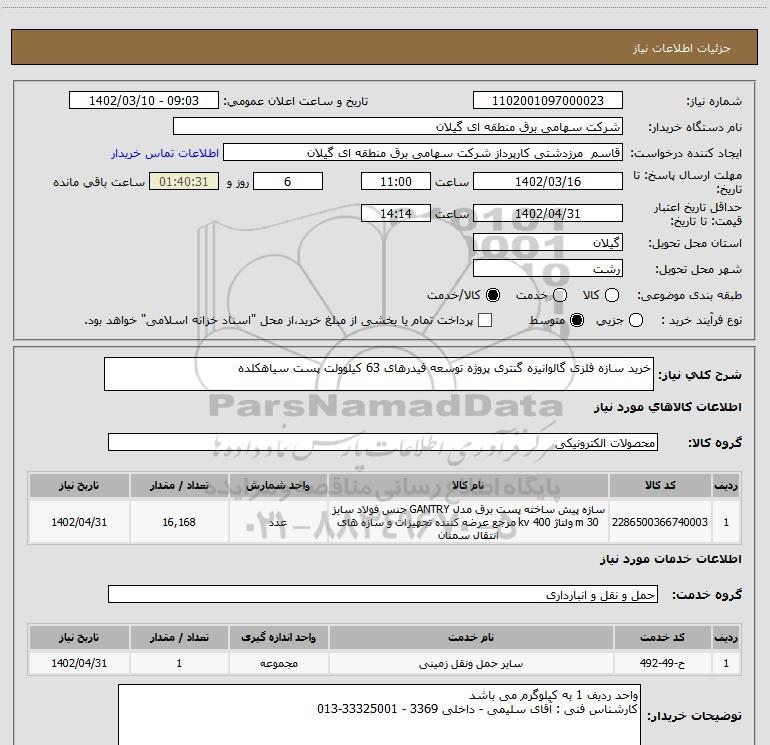770x745 pixels.
Task: Click the announcement date field 1402/03/10 - 09:03
Action: tap(144, 101)
